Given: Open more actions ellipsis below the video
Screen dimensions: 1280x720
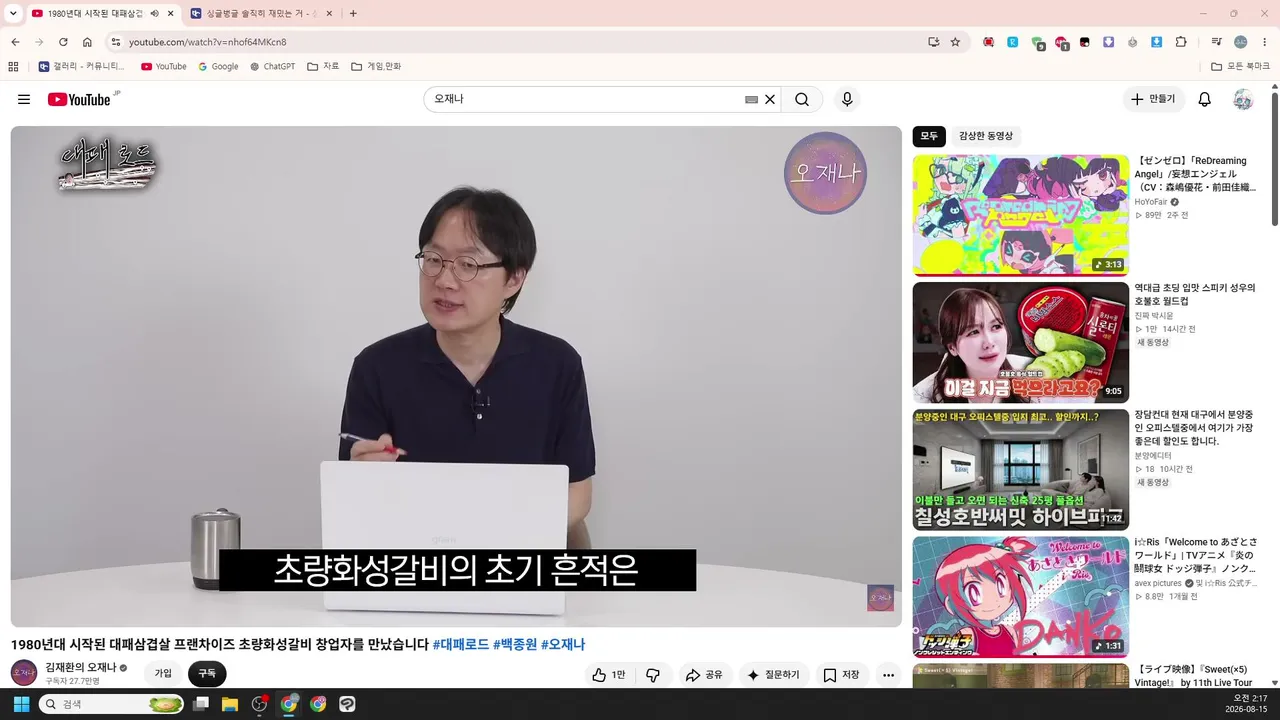Looking at the screenshot, I should [x=888, y=675].
